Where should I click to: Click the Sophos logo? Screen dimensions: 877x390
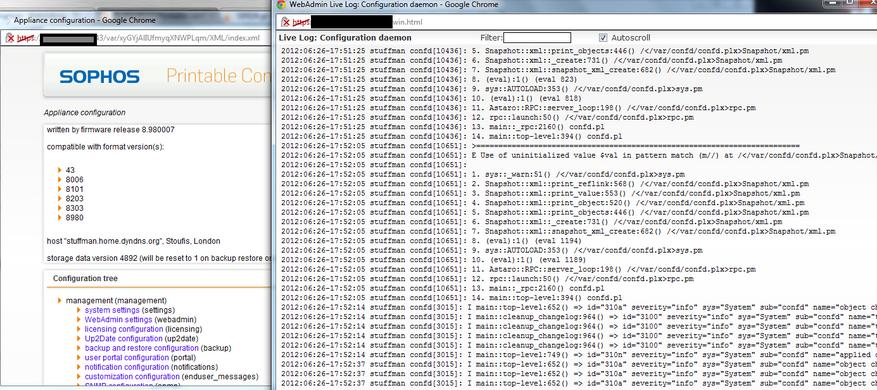click(100, 77)
